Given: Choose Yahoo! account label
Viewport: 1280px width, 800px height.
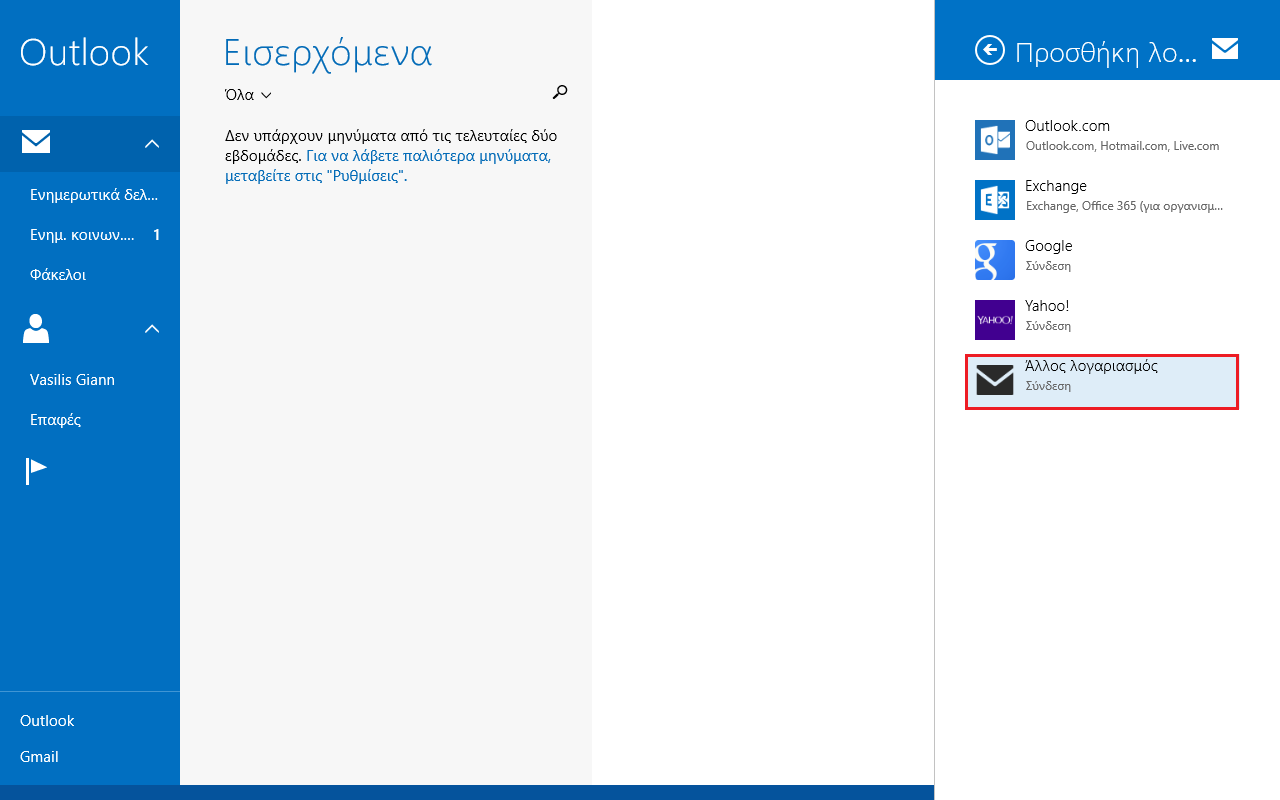Looking at the screenshot, I should point(1047,306).
